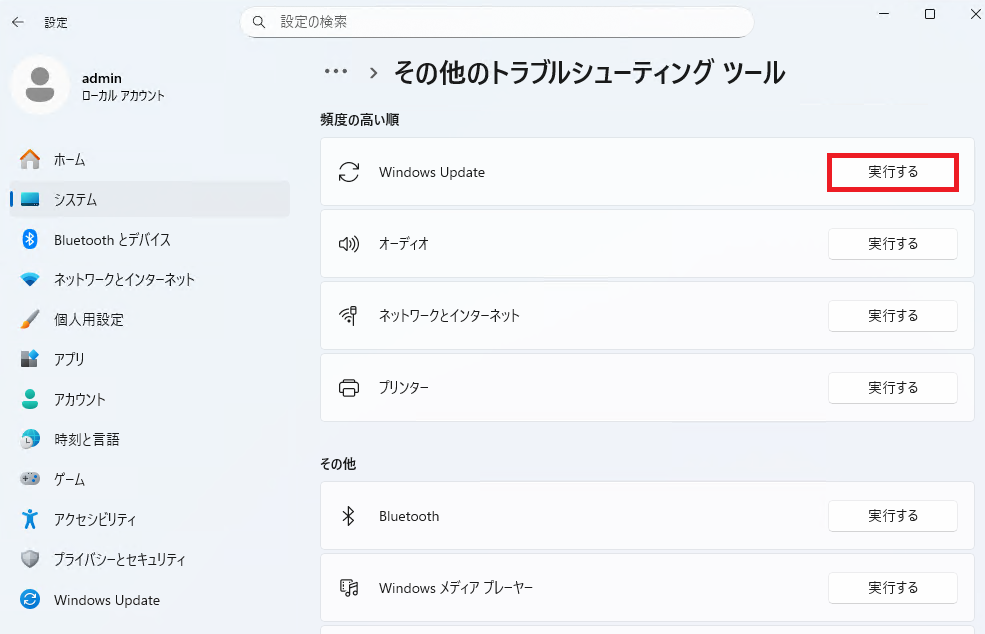Click the 設定の検索 search box
Image resolution: width=985 pixels, height=634 pixels.
click(497, 22)
